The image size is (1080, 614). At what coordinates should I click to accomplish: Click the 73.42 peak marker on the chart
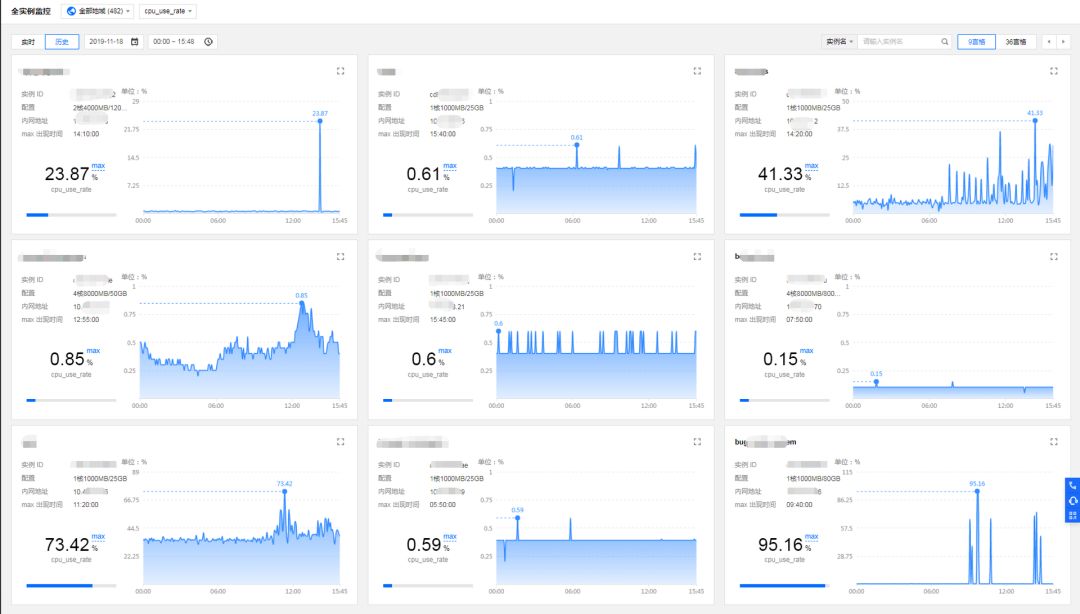(284, 491)
